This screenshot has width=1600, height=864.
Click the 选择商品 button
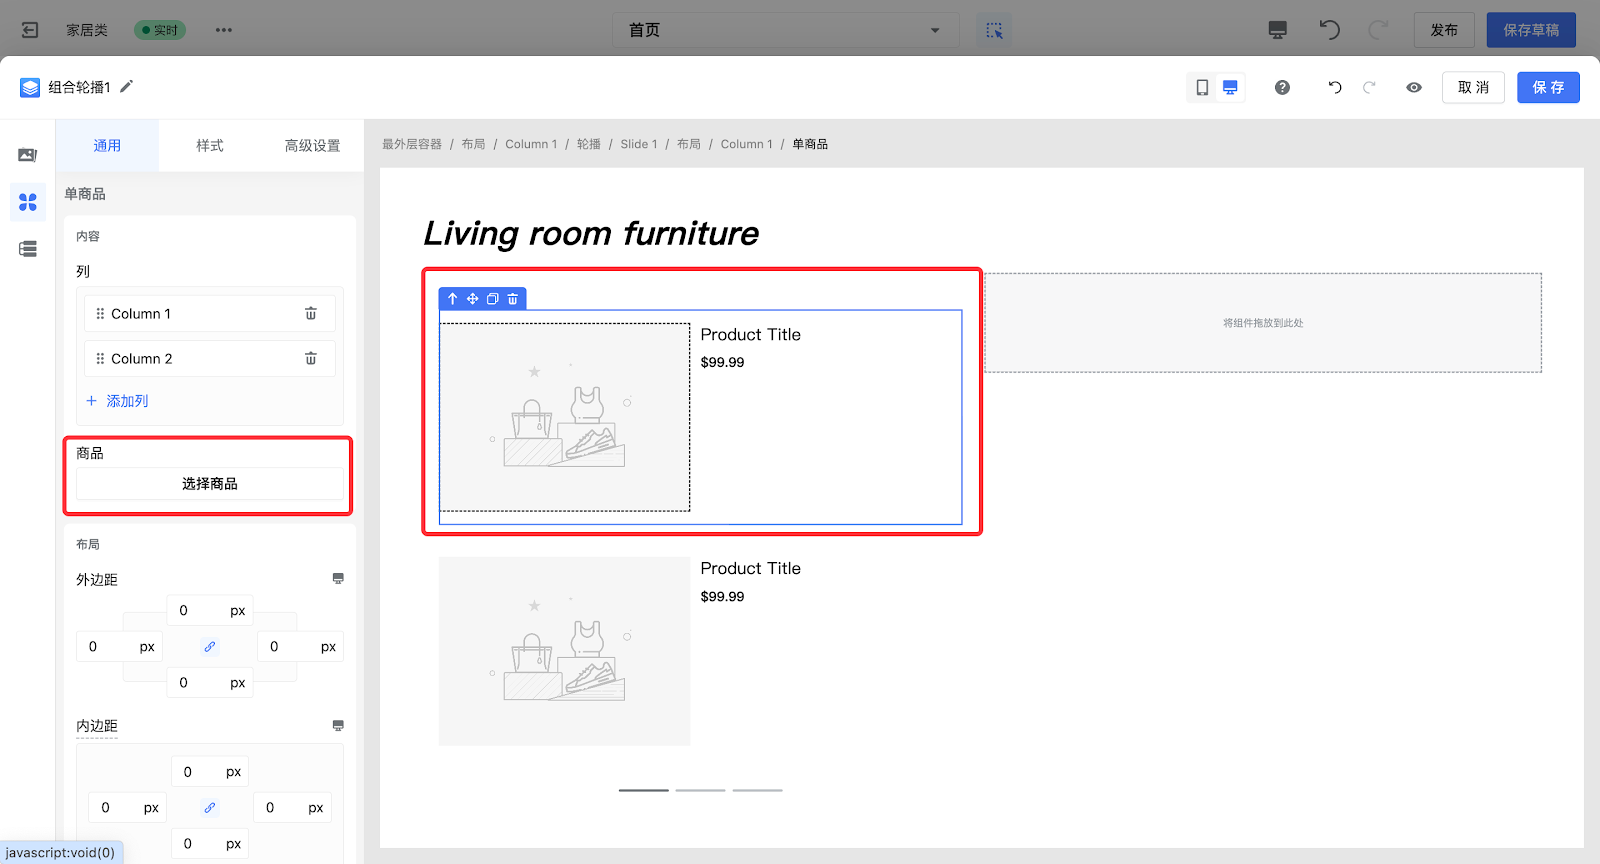pyautogui.click(x=210, y=484)
